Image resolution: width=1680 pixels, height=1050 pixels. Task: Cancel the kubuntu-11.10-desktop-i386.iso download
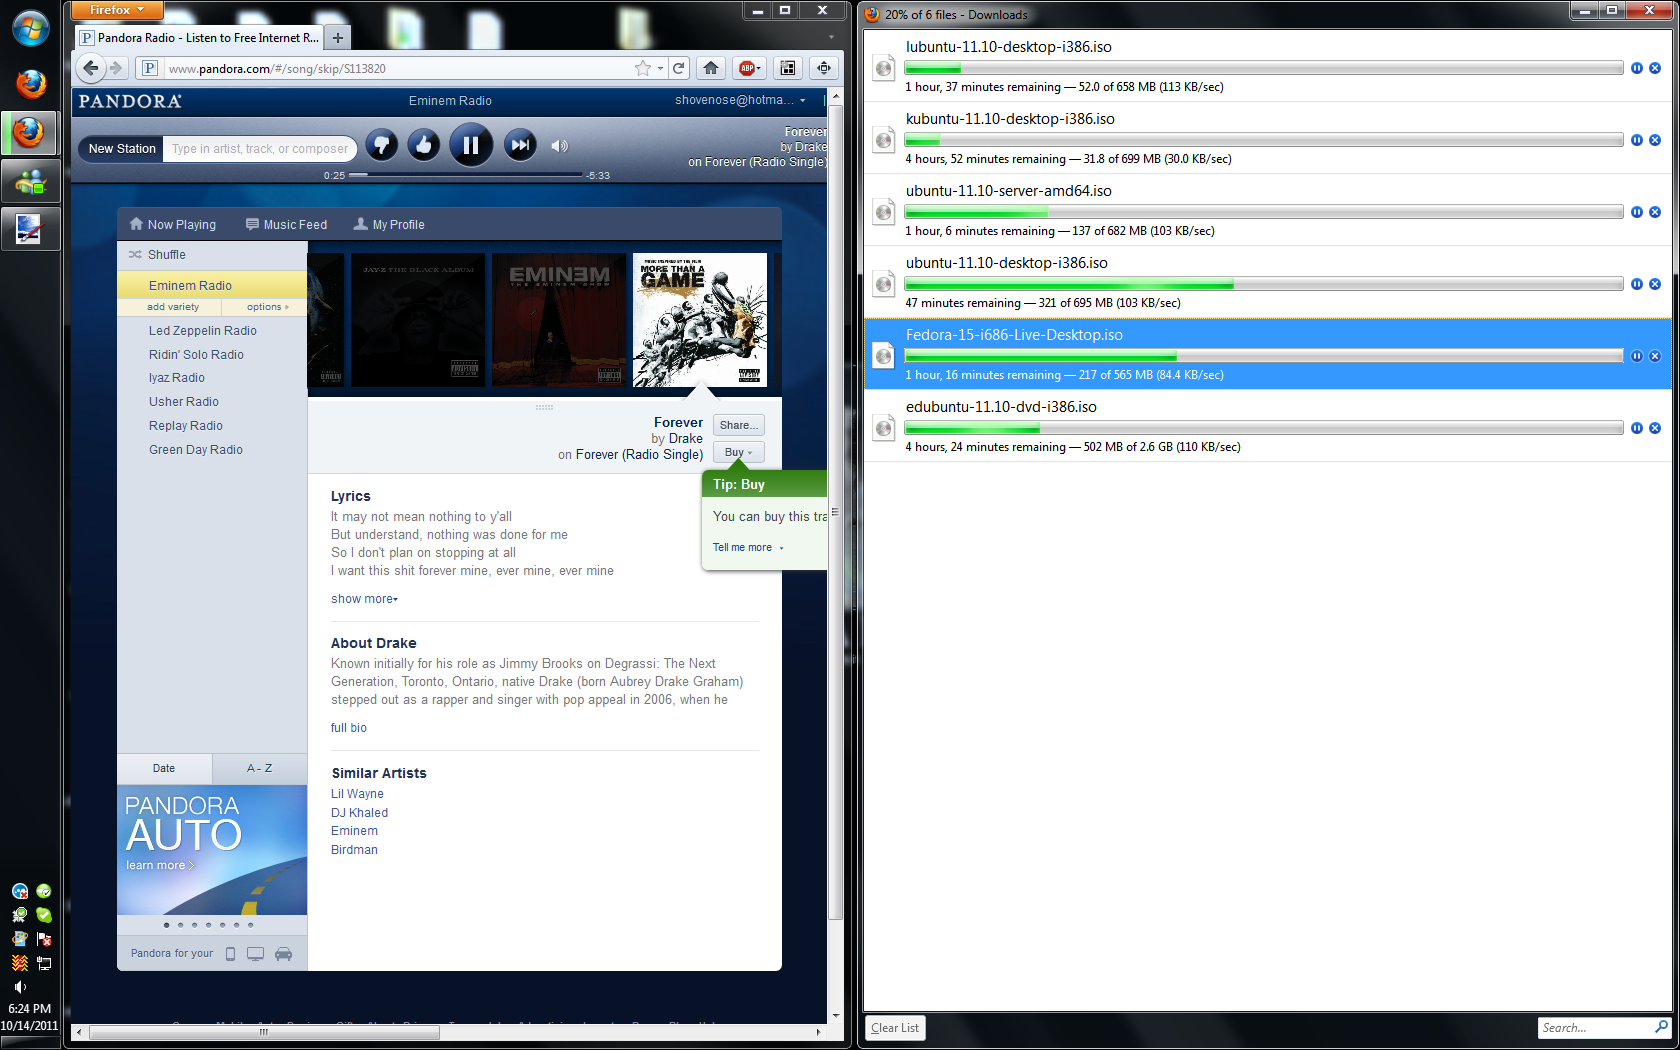click(1655, 140)
